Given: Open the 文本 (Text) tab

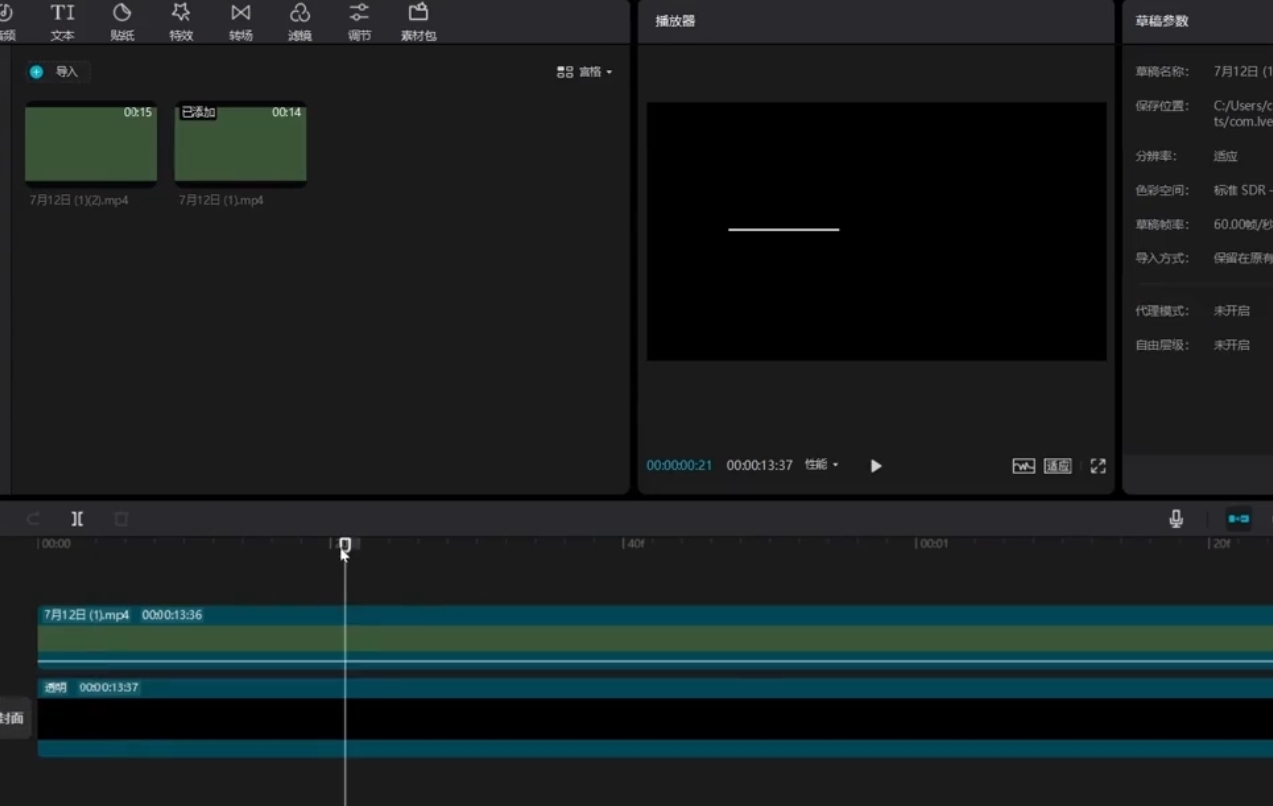Looking at the screenshot, I should click(x=62, y=22).
